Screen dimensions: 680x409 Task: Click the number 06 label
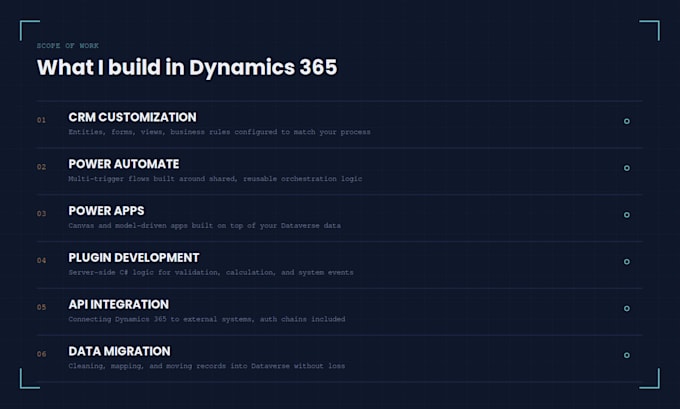[41, 354]
